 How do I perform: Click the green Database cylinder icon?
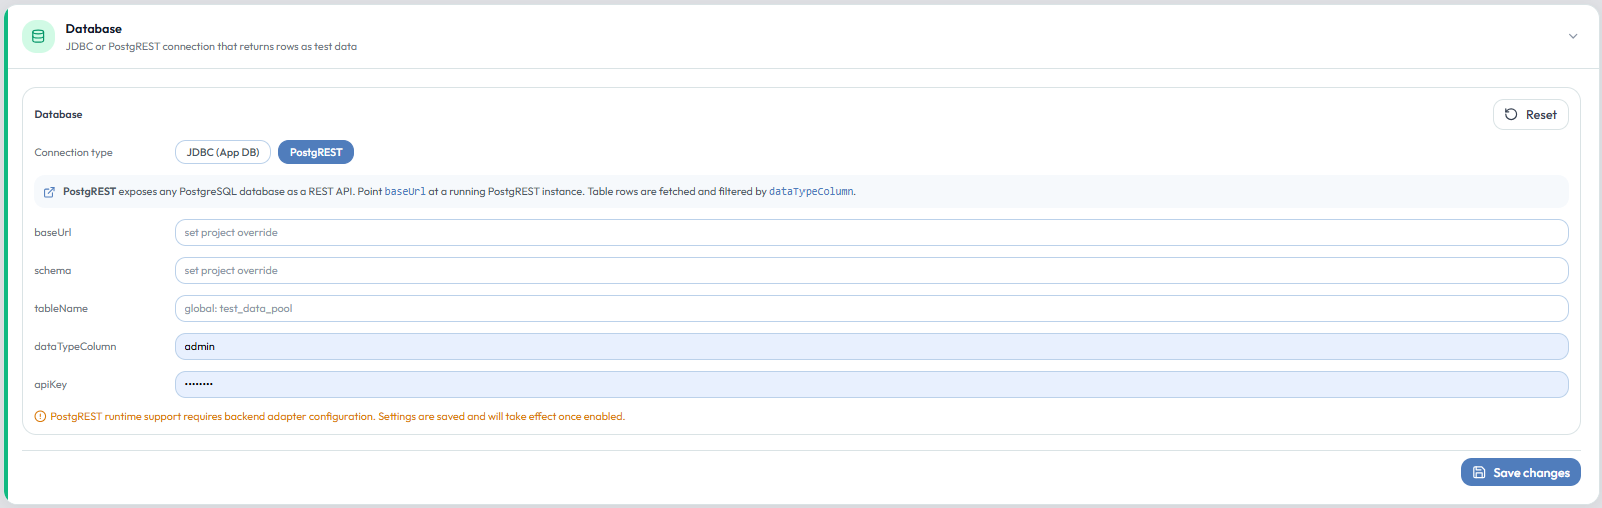coord(38,36)
